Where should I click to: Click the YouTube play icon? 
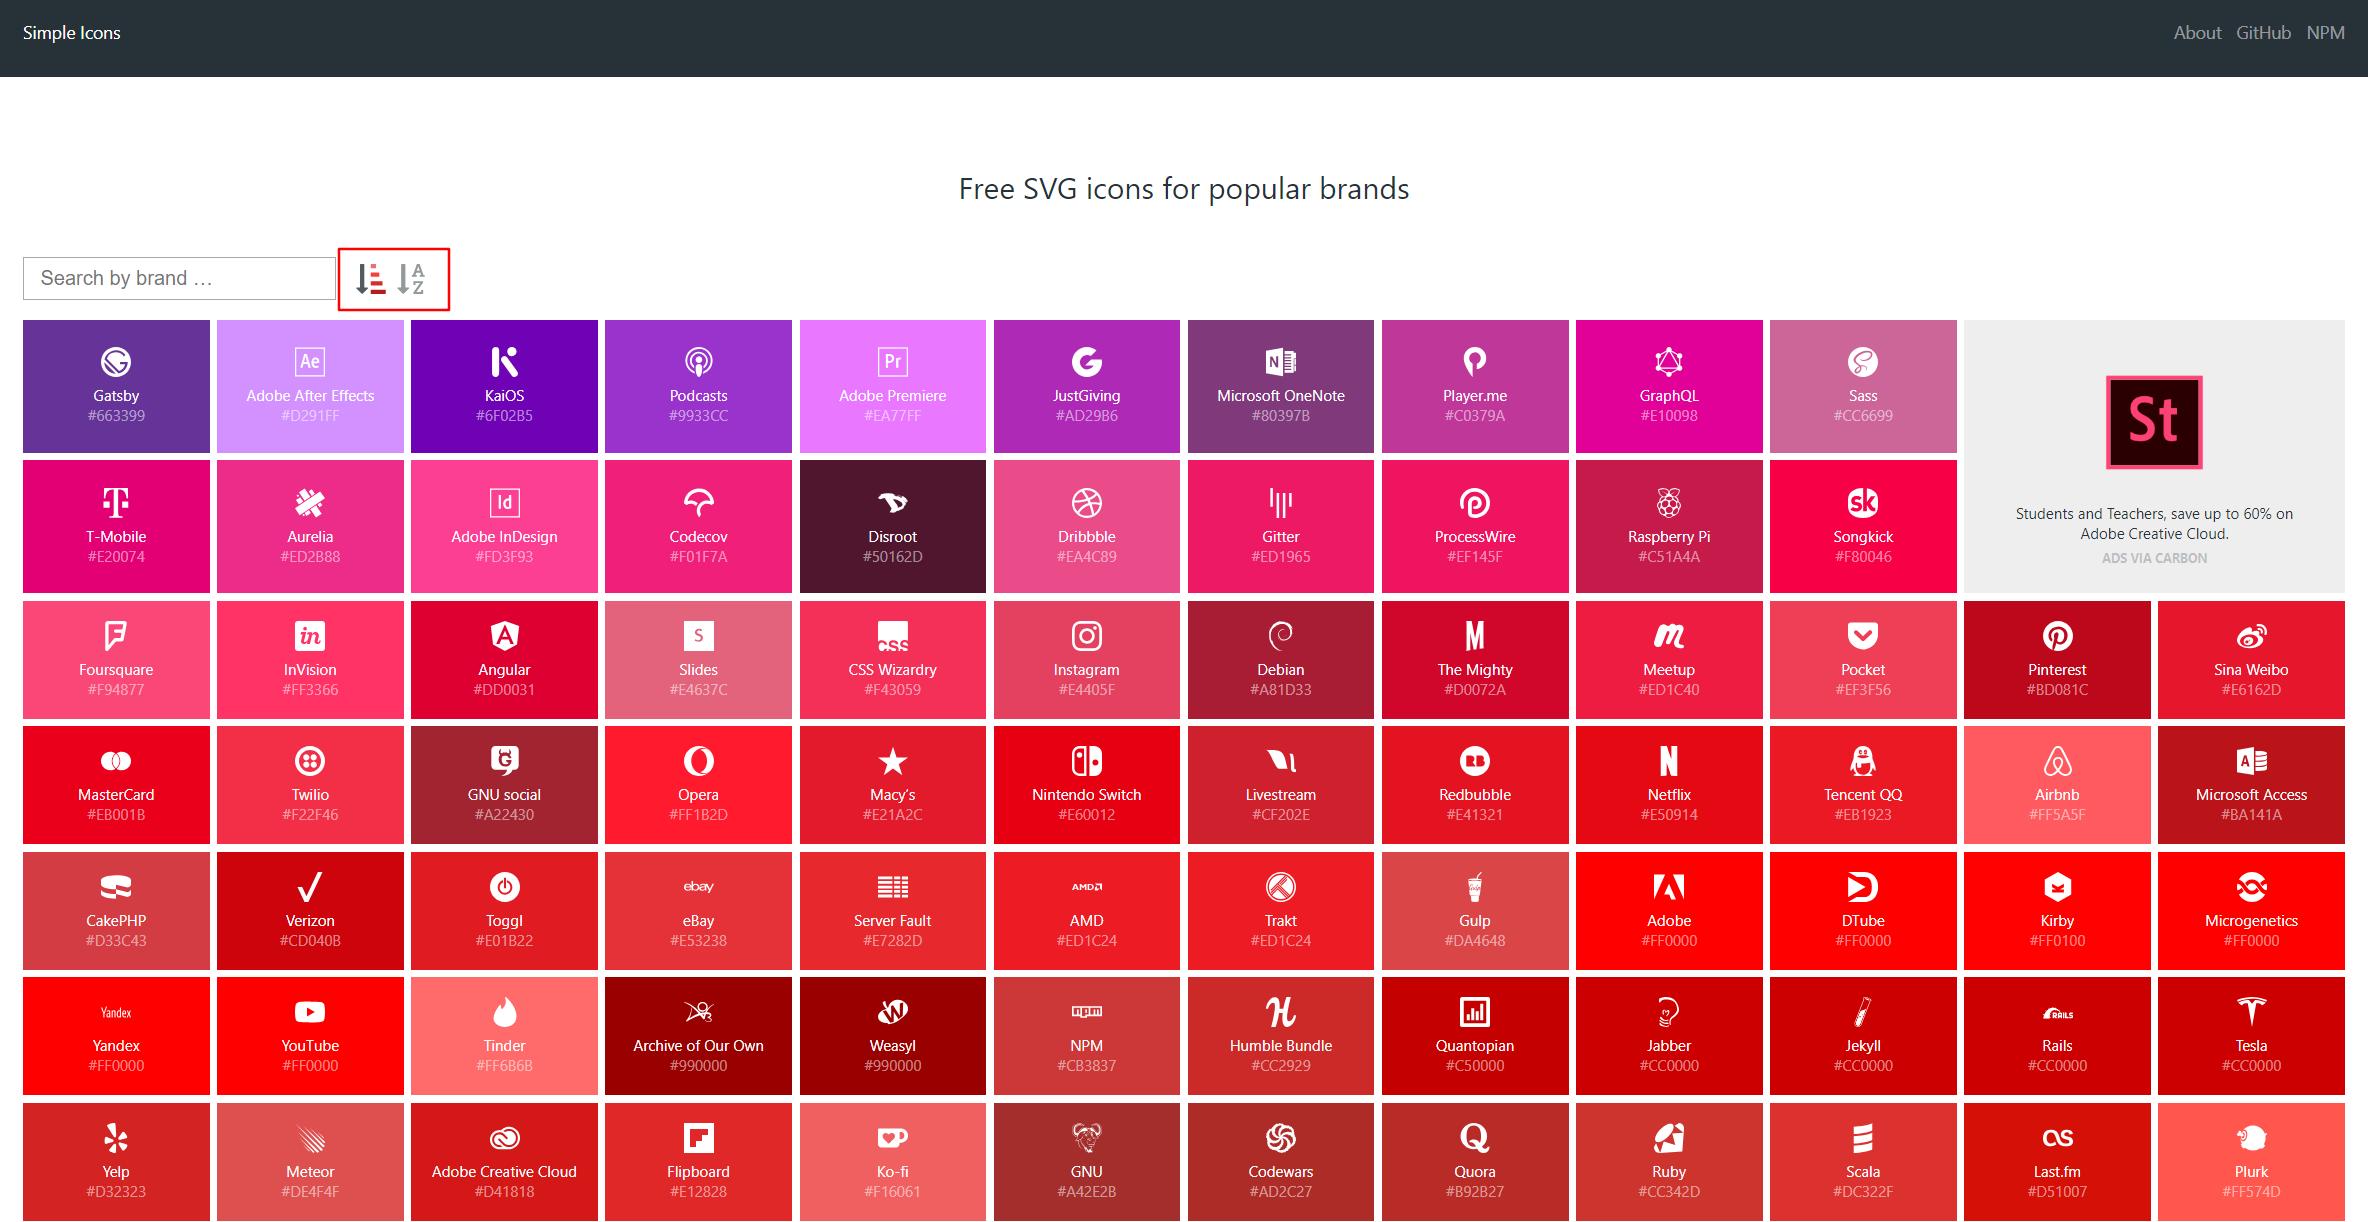tap(310, 1012)
